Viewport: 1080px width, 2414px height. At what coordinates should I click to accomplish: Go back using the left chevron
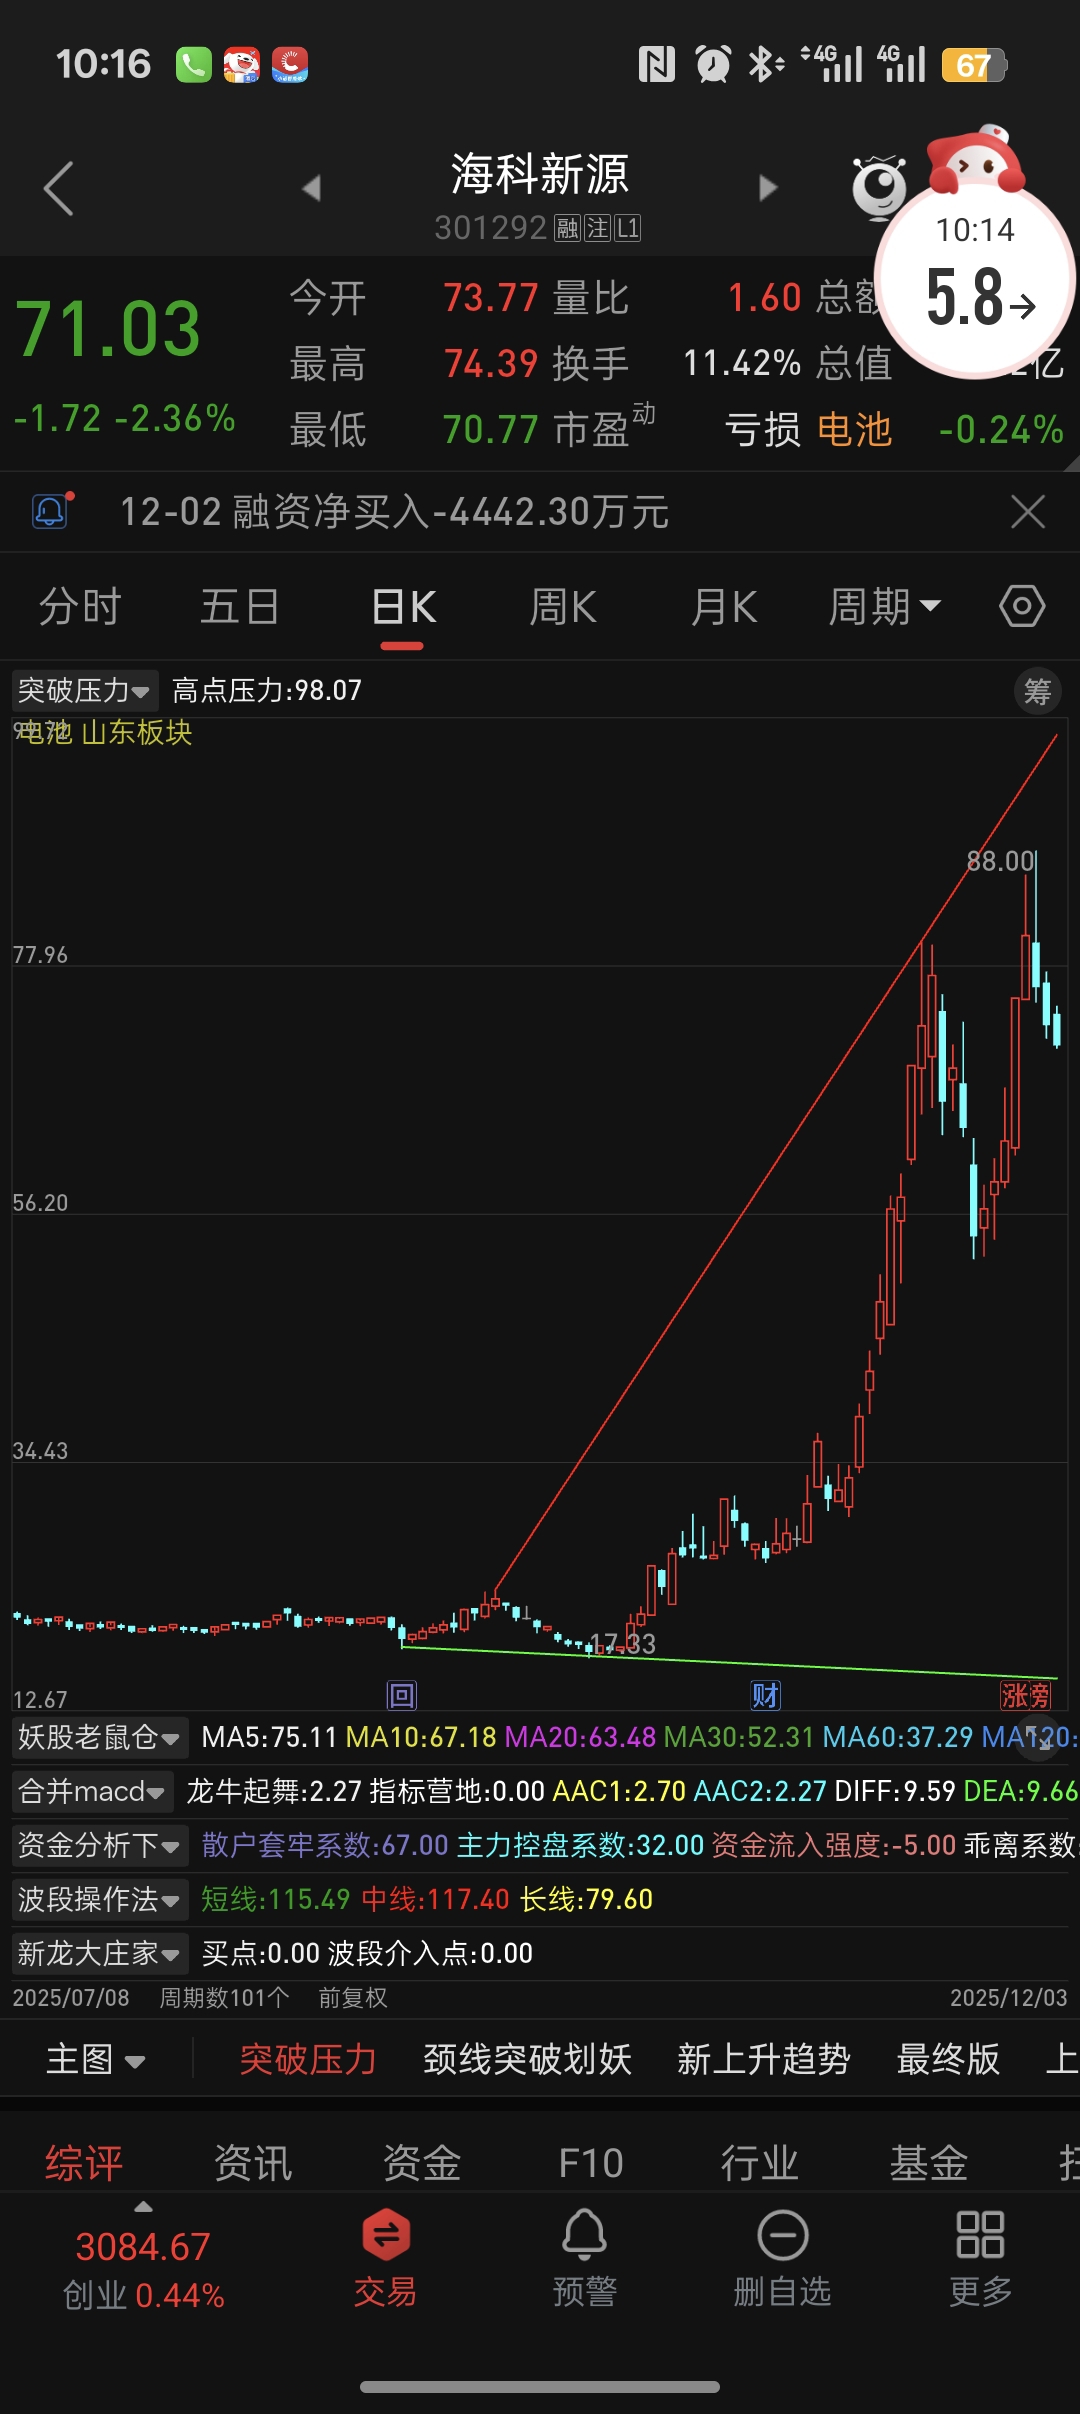tap(59, 188)
